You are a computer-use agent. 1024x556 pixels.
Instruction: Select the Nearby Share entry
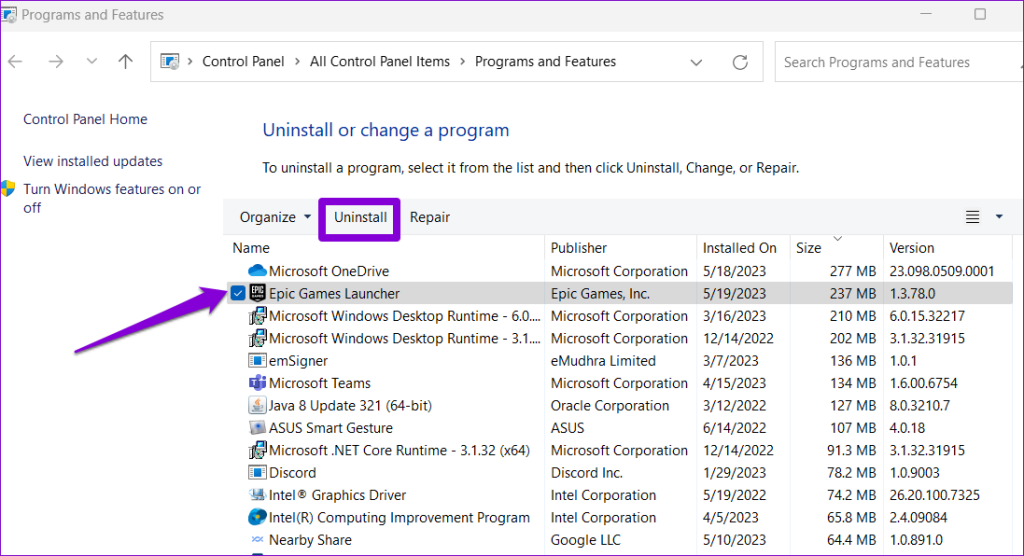(x=310, y=540)
